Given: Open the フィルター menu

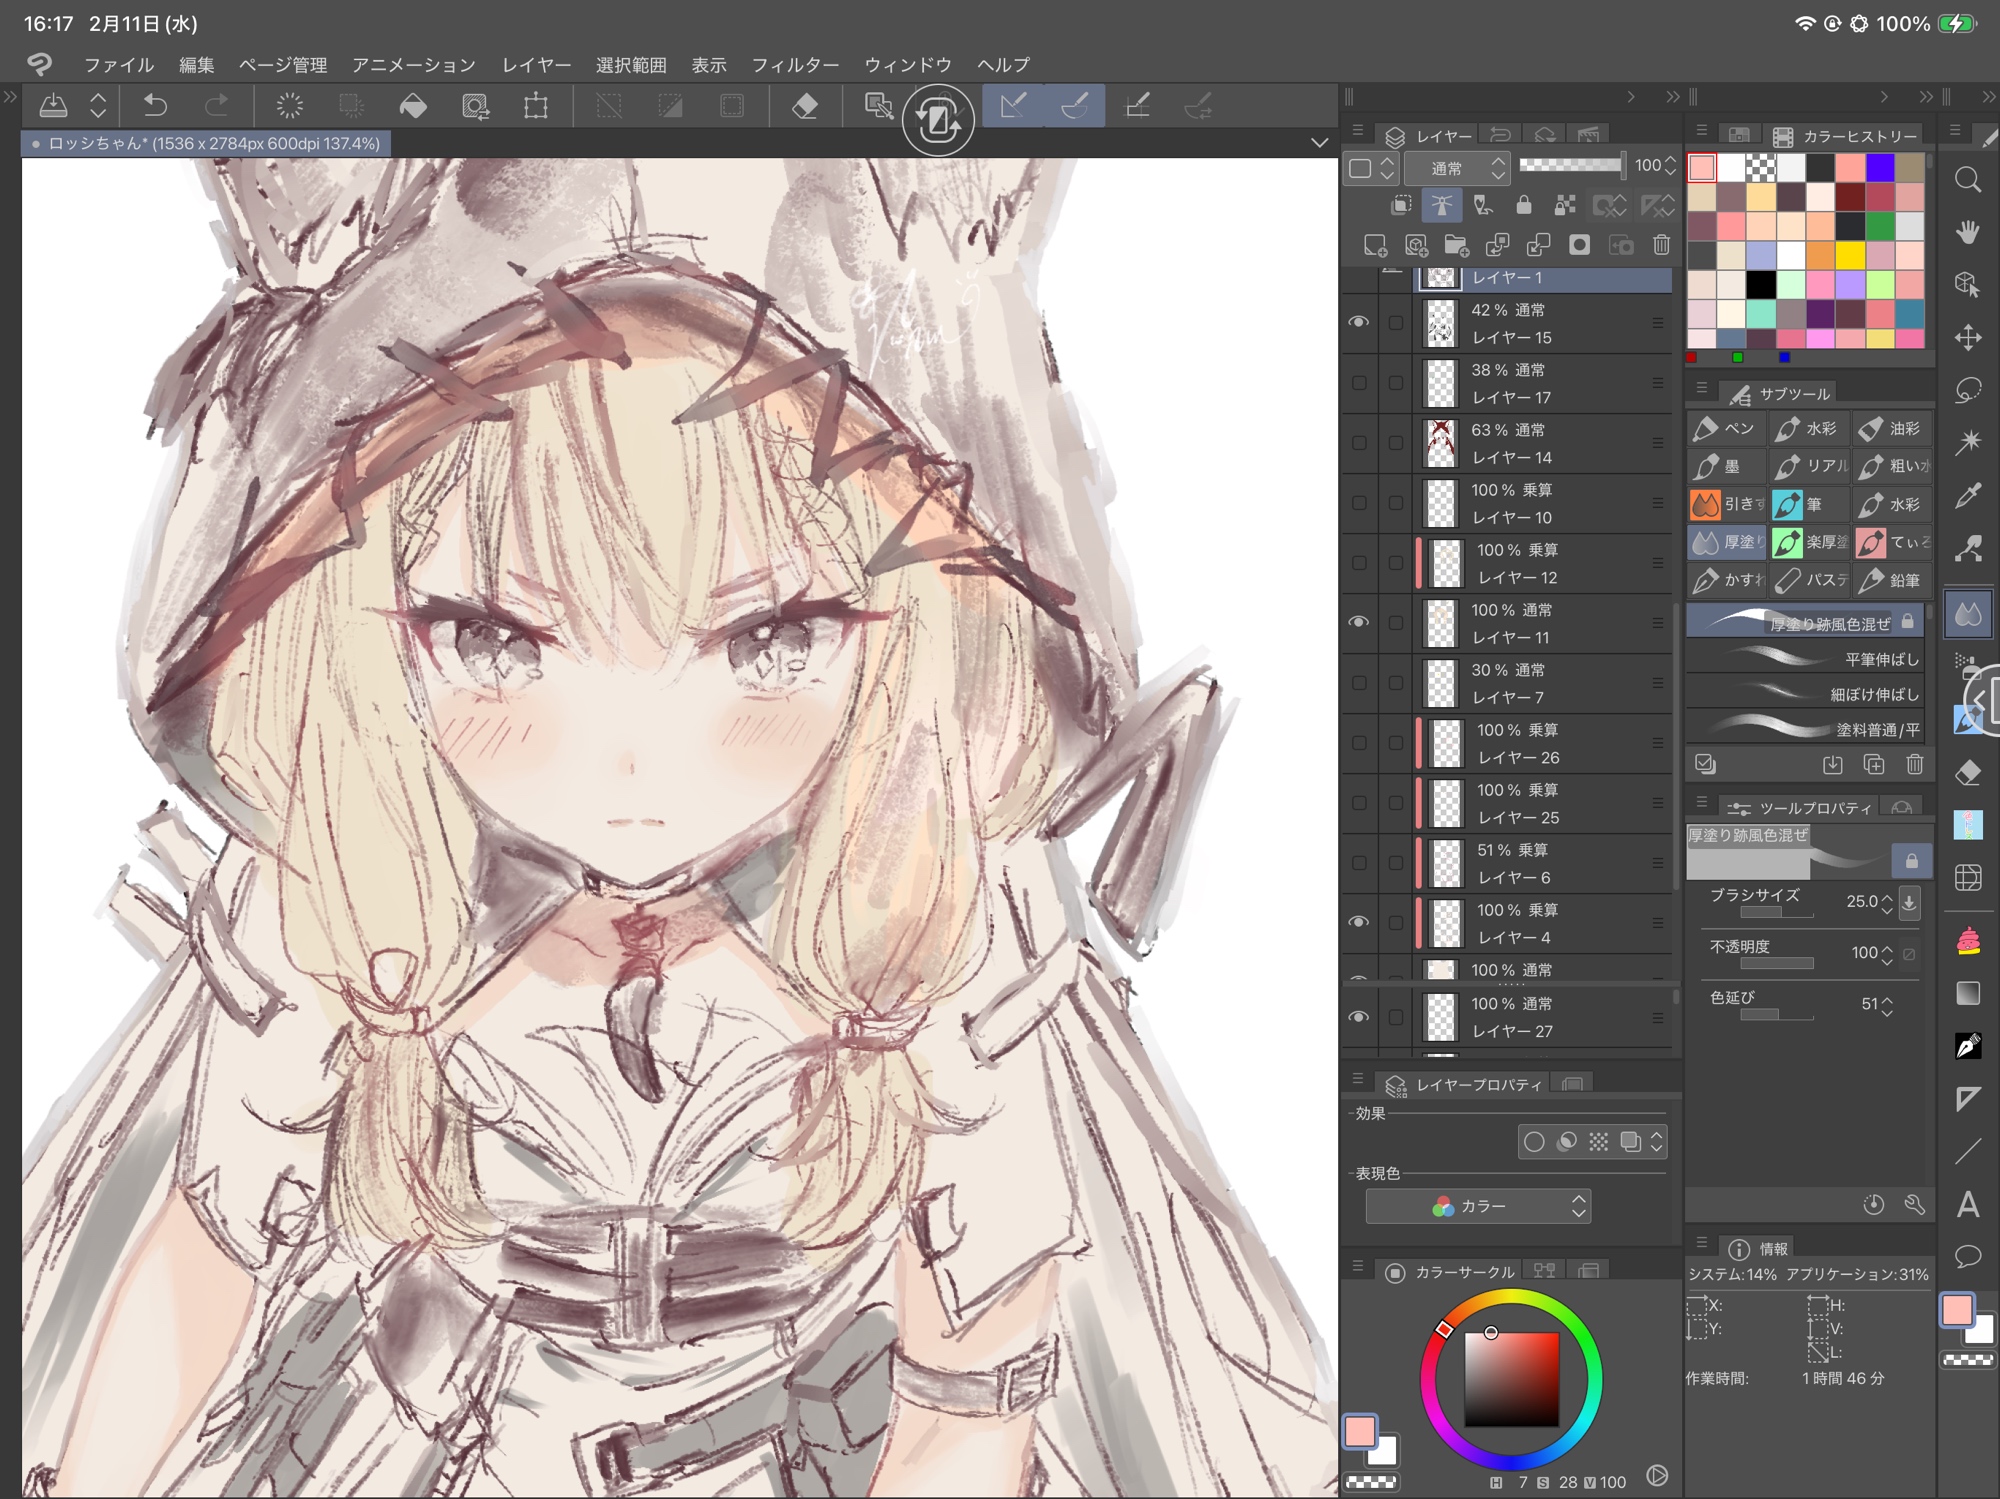Looking at the screenshot, I should coord(794,65).
